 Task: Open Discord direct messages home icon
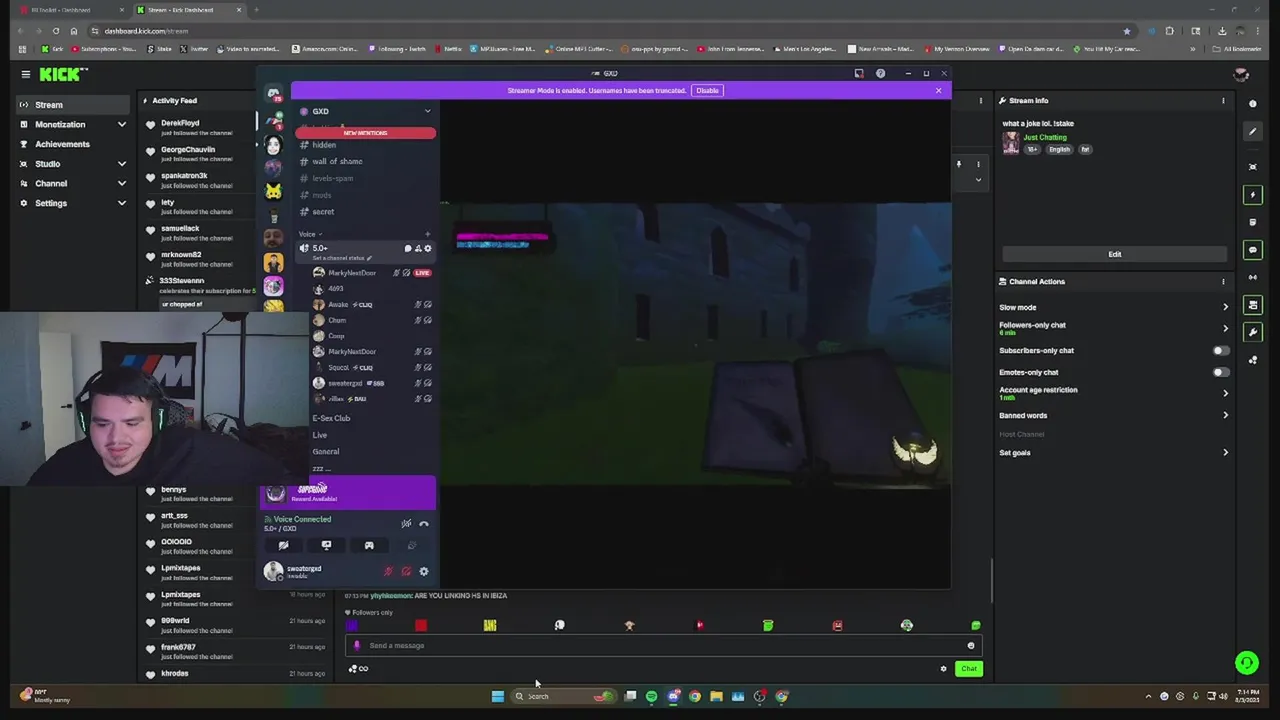click(273, 94)
